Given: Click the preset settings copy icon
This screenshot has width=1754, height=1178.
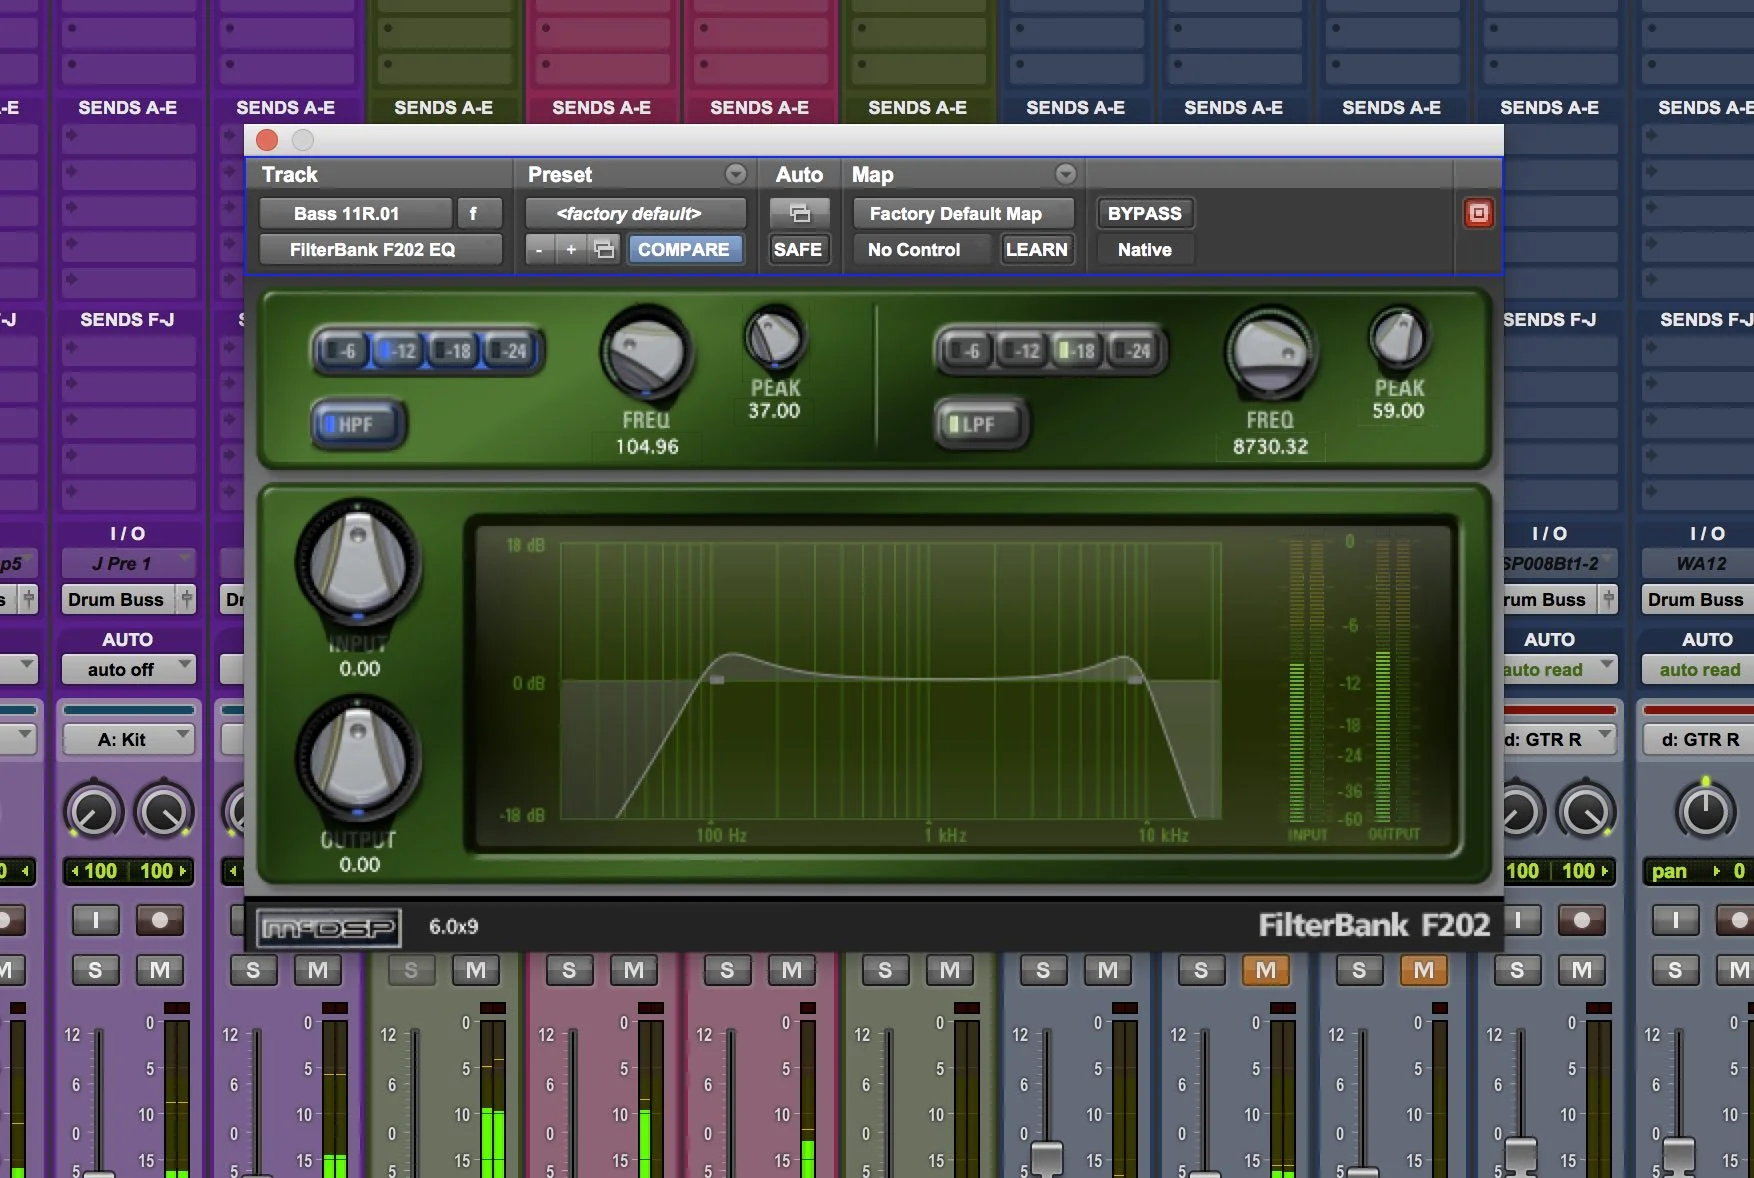Looking at the screenshot, I should click(x=604, y=249).
